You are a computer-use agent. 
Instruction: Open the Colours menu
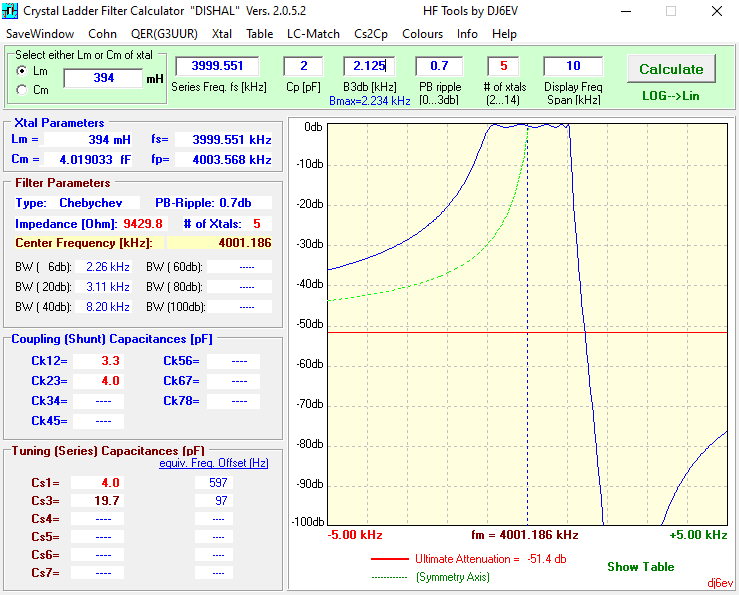[422, 34]
